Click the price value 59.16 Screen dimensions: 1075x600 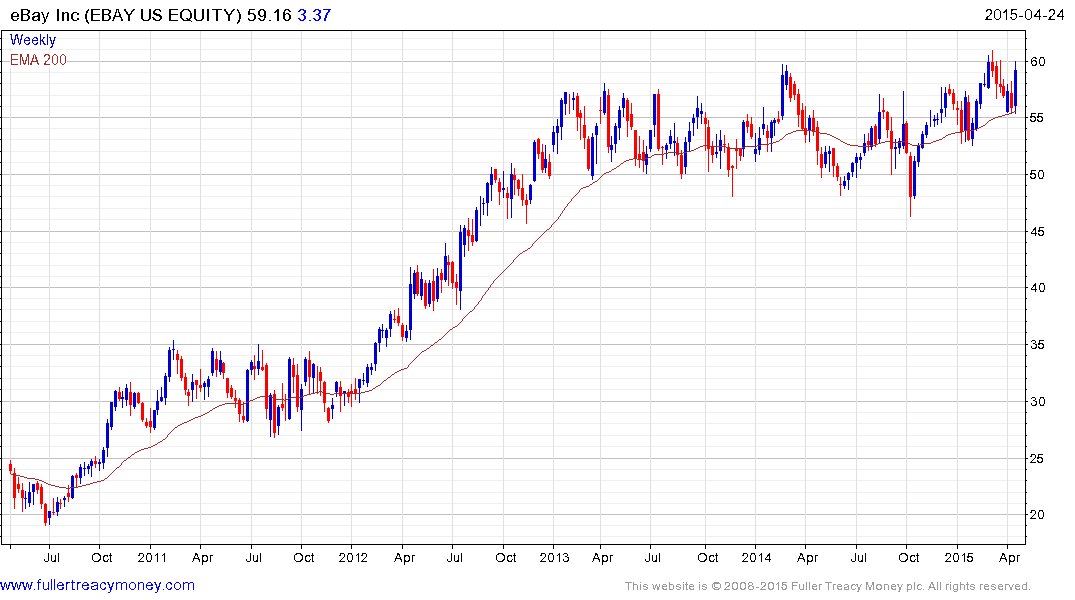click(269, 15)
